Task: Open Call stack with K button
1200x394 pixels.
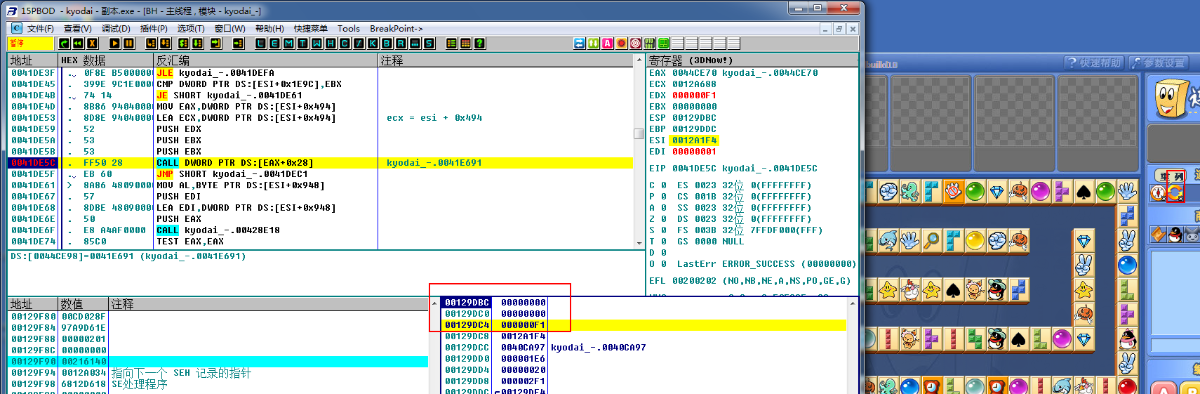Action: tap(372, 43)
